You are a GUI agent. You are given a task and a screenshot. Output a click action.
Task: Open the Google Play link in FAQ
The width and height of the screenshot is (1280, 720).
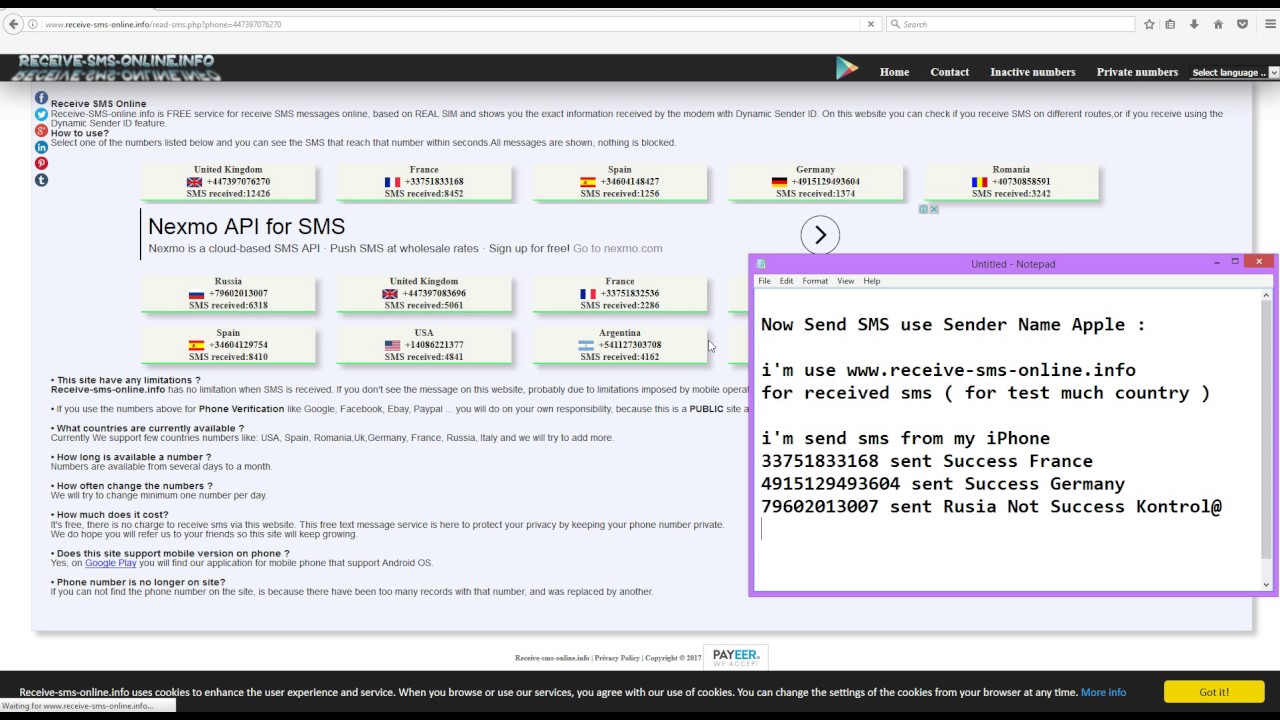tap(110, 563)
